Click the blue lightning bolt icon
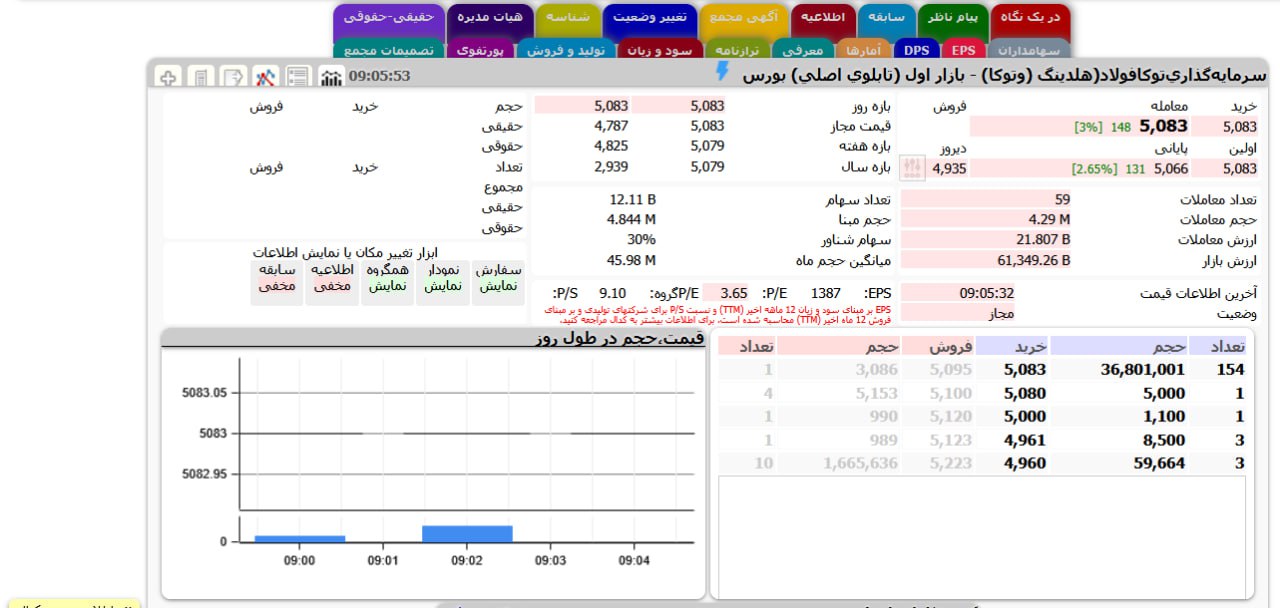Viewport: 1280px width, 608px height. pos(723,72)
